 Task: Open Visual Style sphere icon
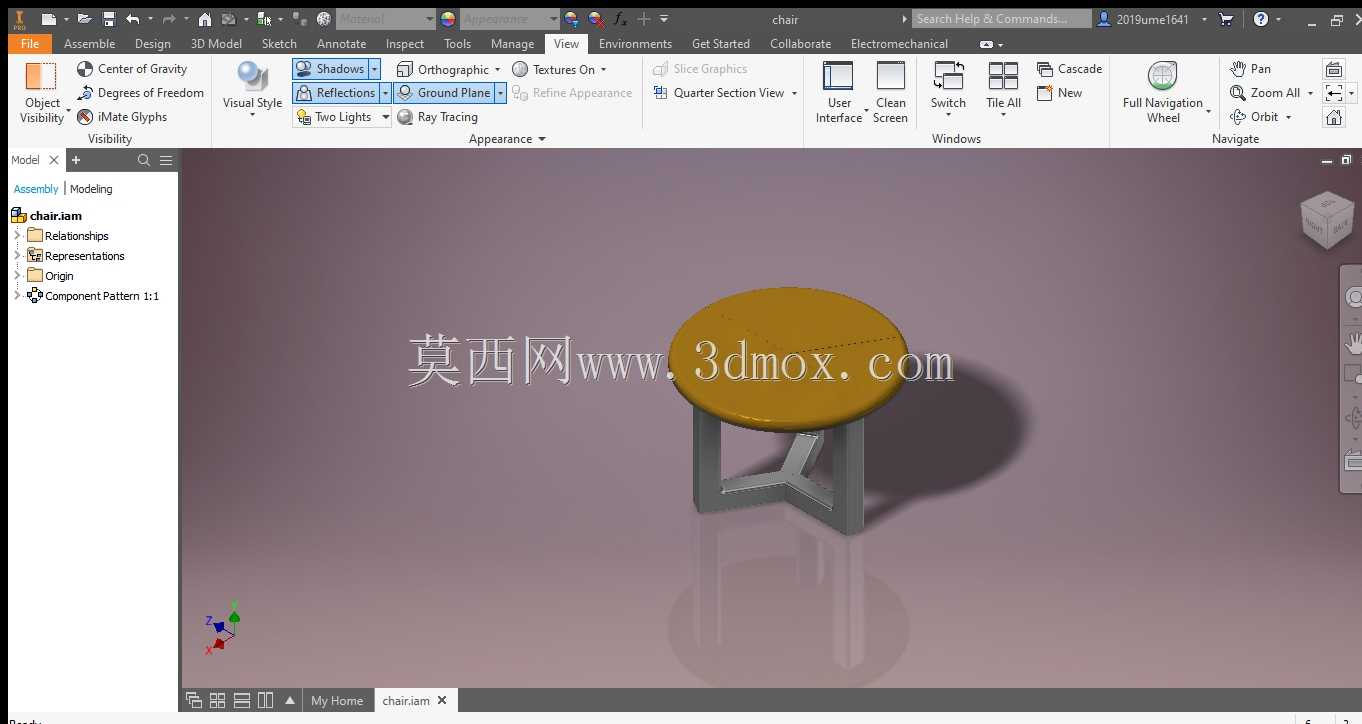pos(252,76)
